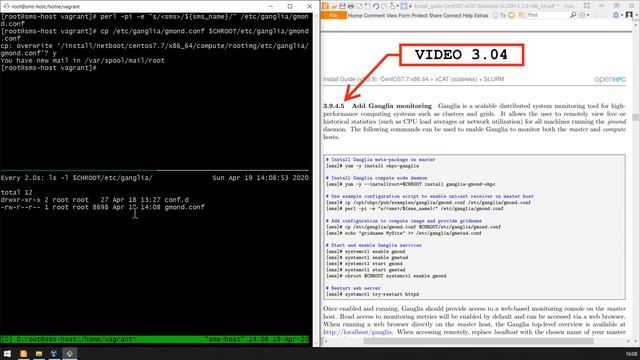Select the Protect ribbon tab
The height and width of the screenshot is (360, 640).
[x=419, y=16]
